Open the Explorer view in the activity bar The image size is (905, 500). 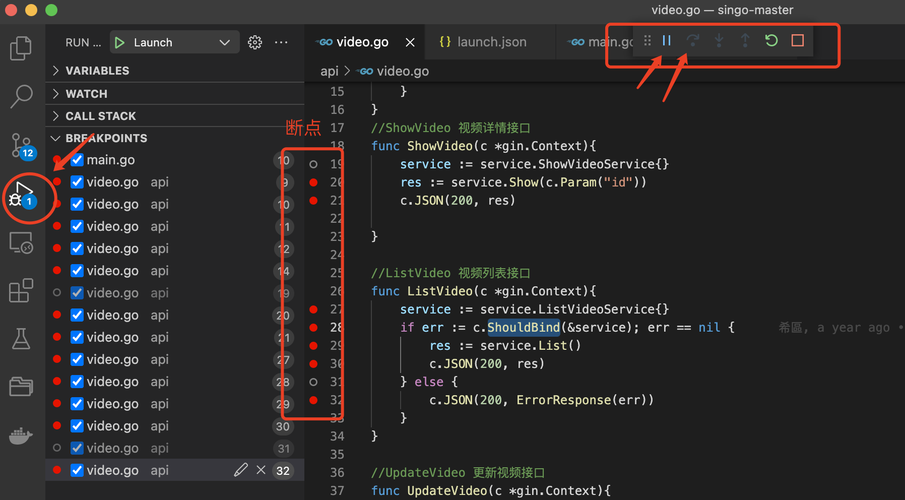click(21, 48)
